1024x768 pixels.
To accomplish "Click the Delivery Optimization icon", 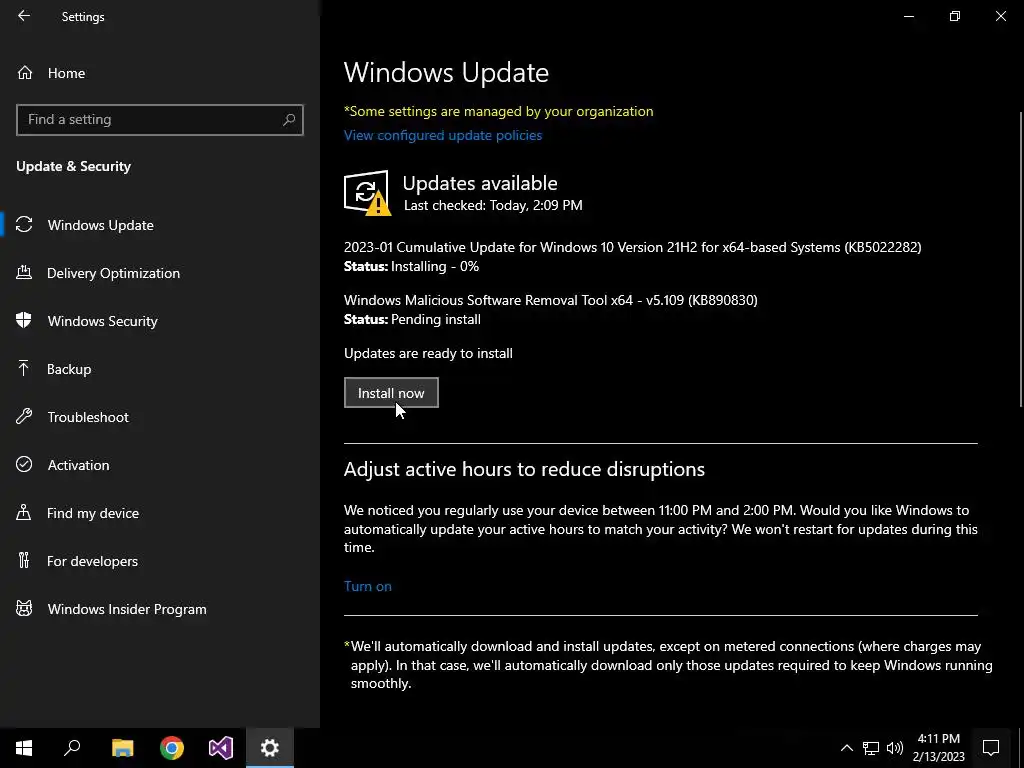I will tap(24, 272).
